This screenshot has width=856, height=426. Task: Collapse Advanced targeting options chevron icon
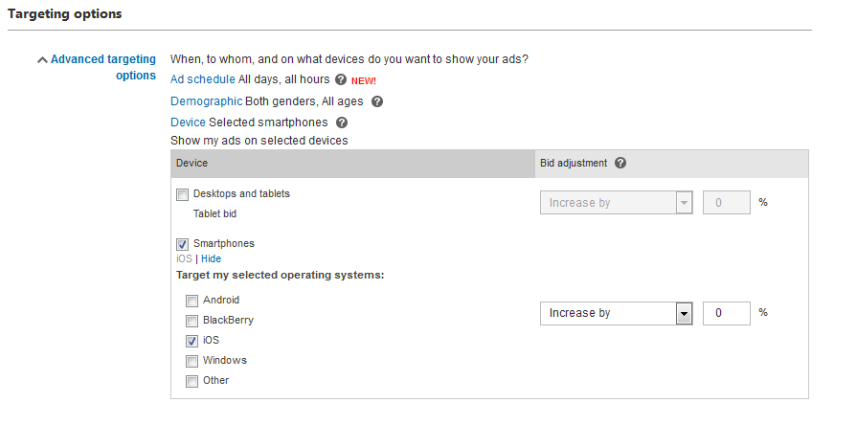42,60
